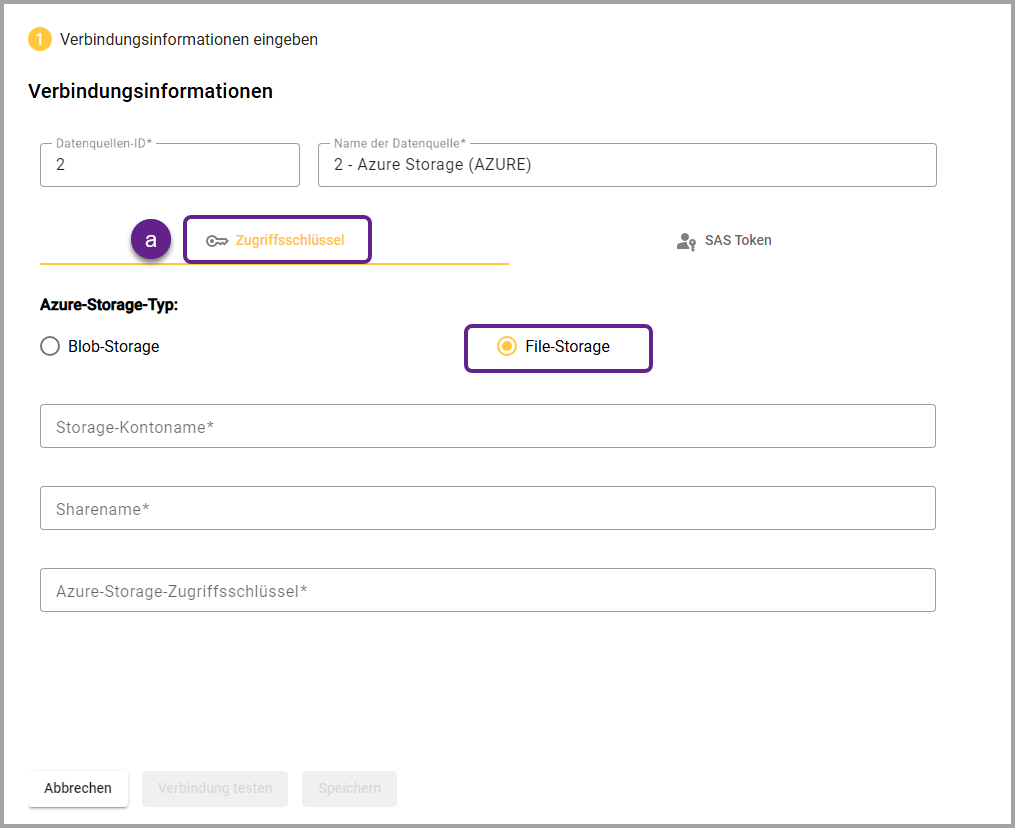Click the Speichern button
The width and height of the screenshot is (1015, 828).
click(x=349, y=788)
